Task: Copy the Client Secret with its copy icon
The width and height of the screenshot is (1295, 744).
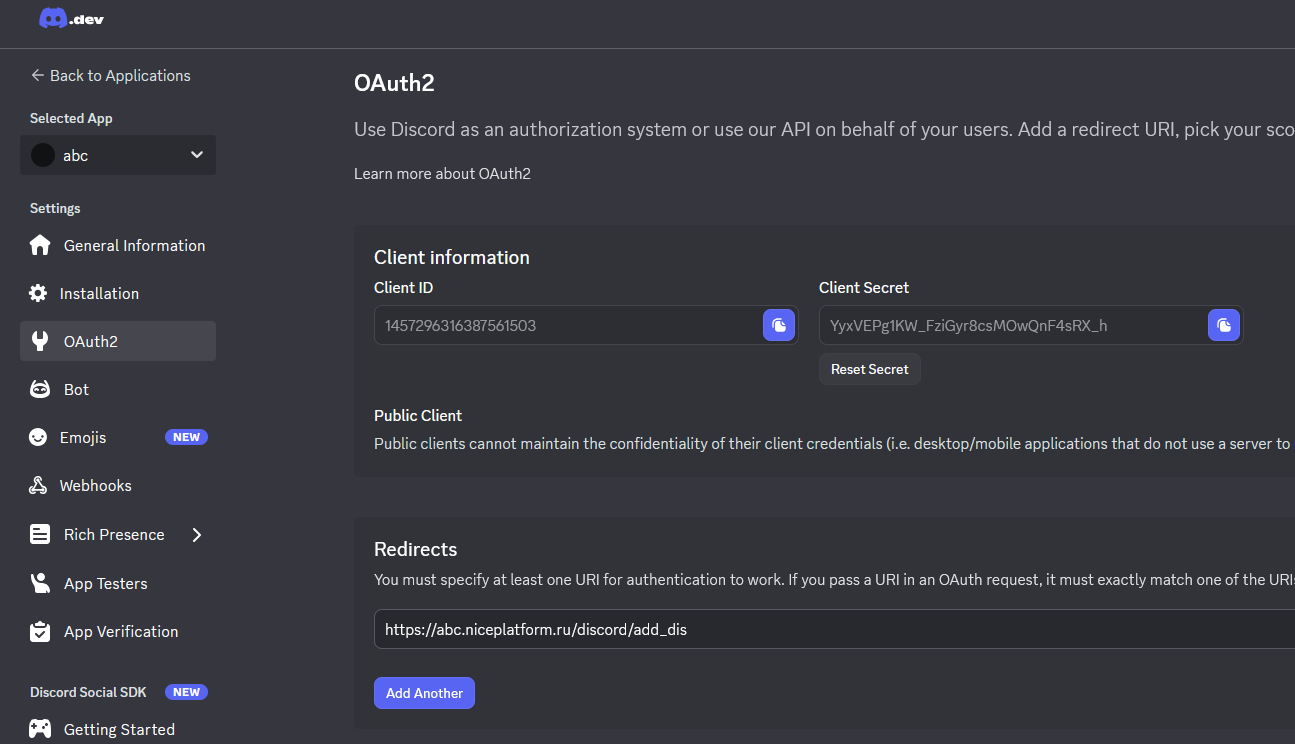Action: (1224, 325)
